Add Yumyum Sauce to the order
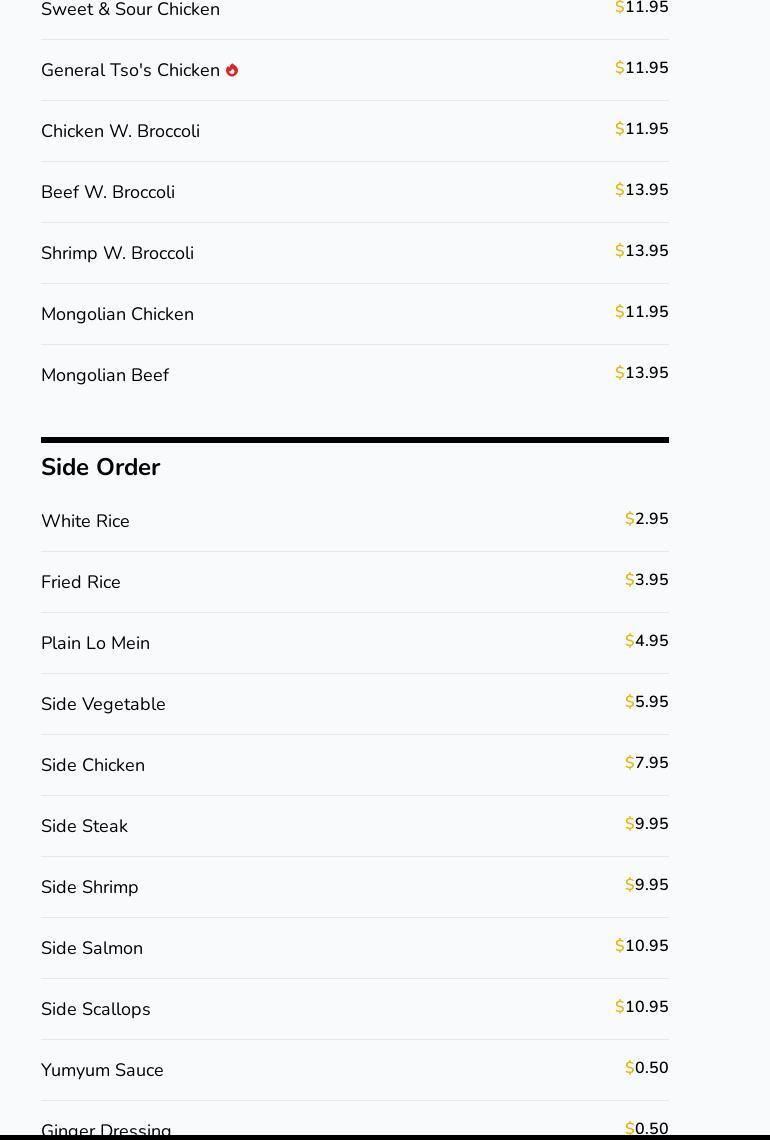Image resolution: width=770 pixels, height=1140 pixels. (x=355, y=1070)
